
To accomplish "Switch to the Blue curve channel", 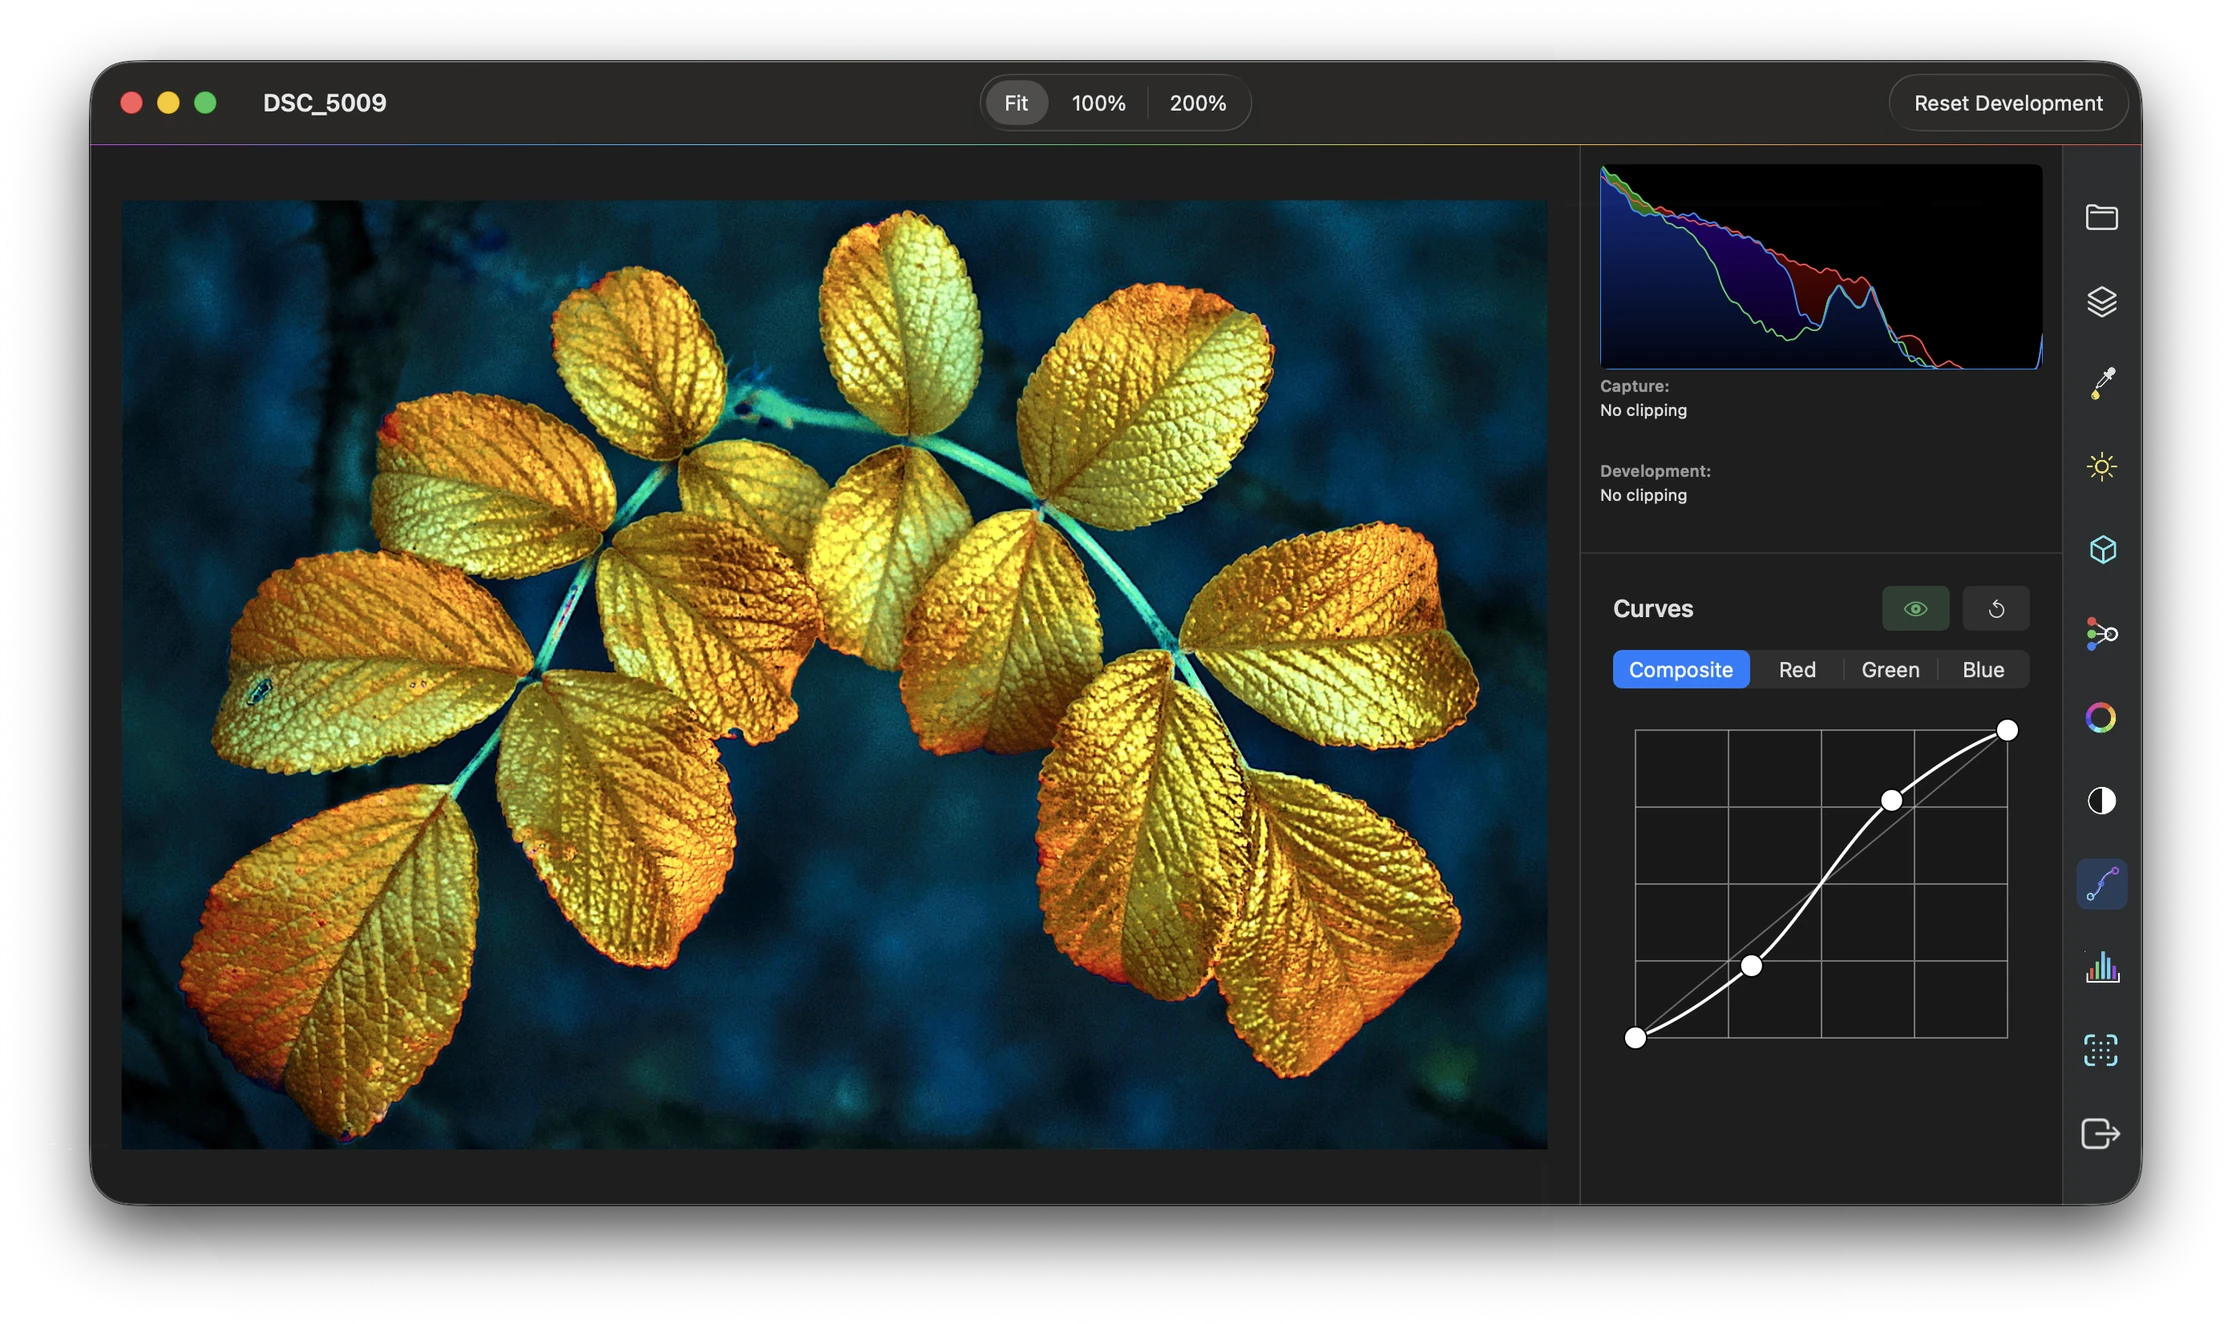I will [1983, 670].
